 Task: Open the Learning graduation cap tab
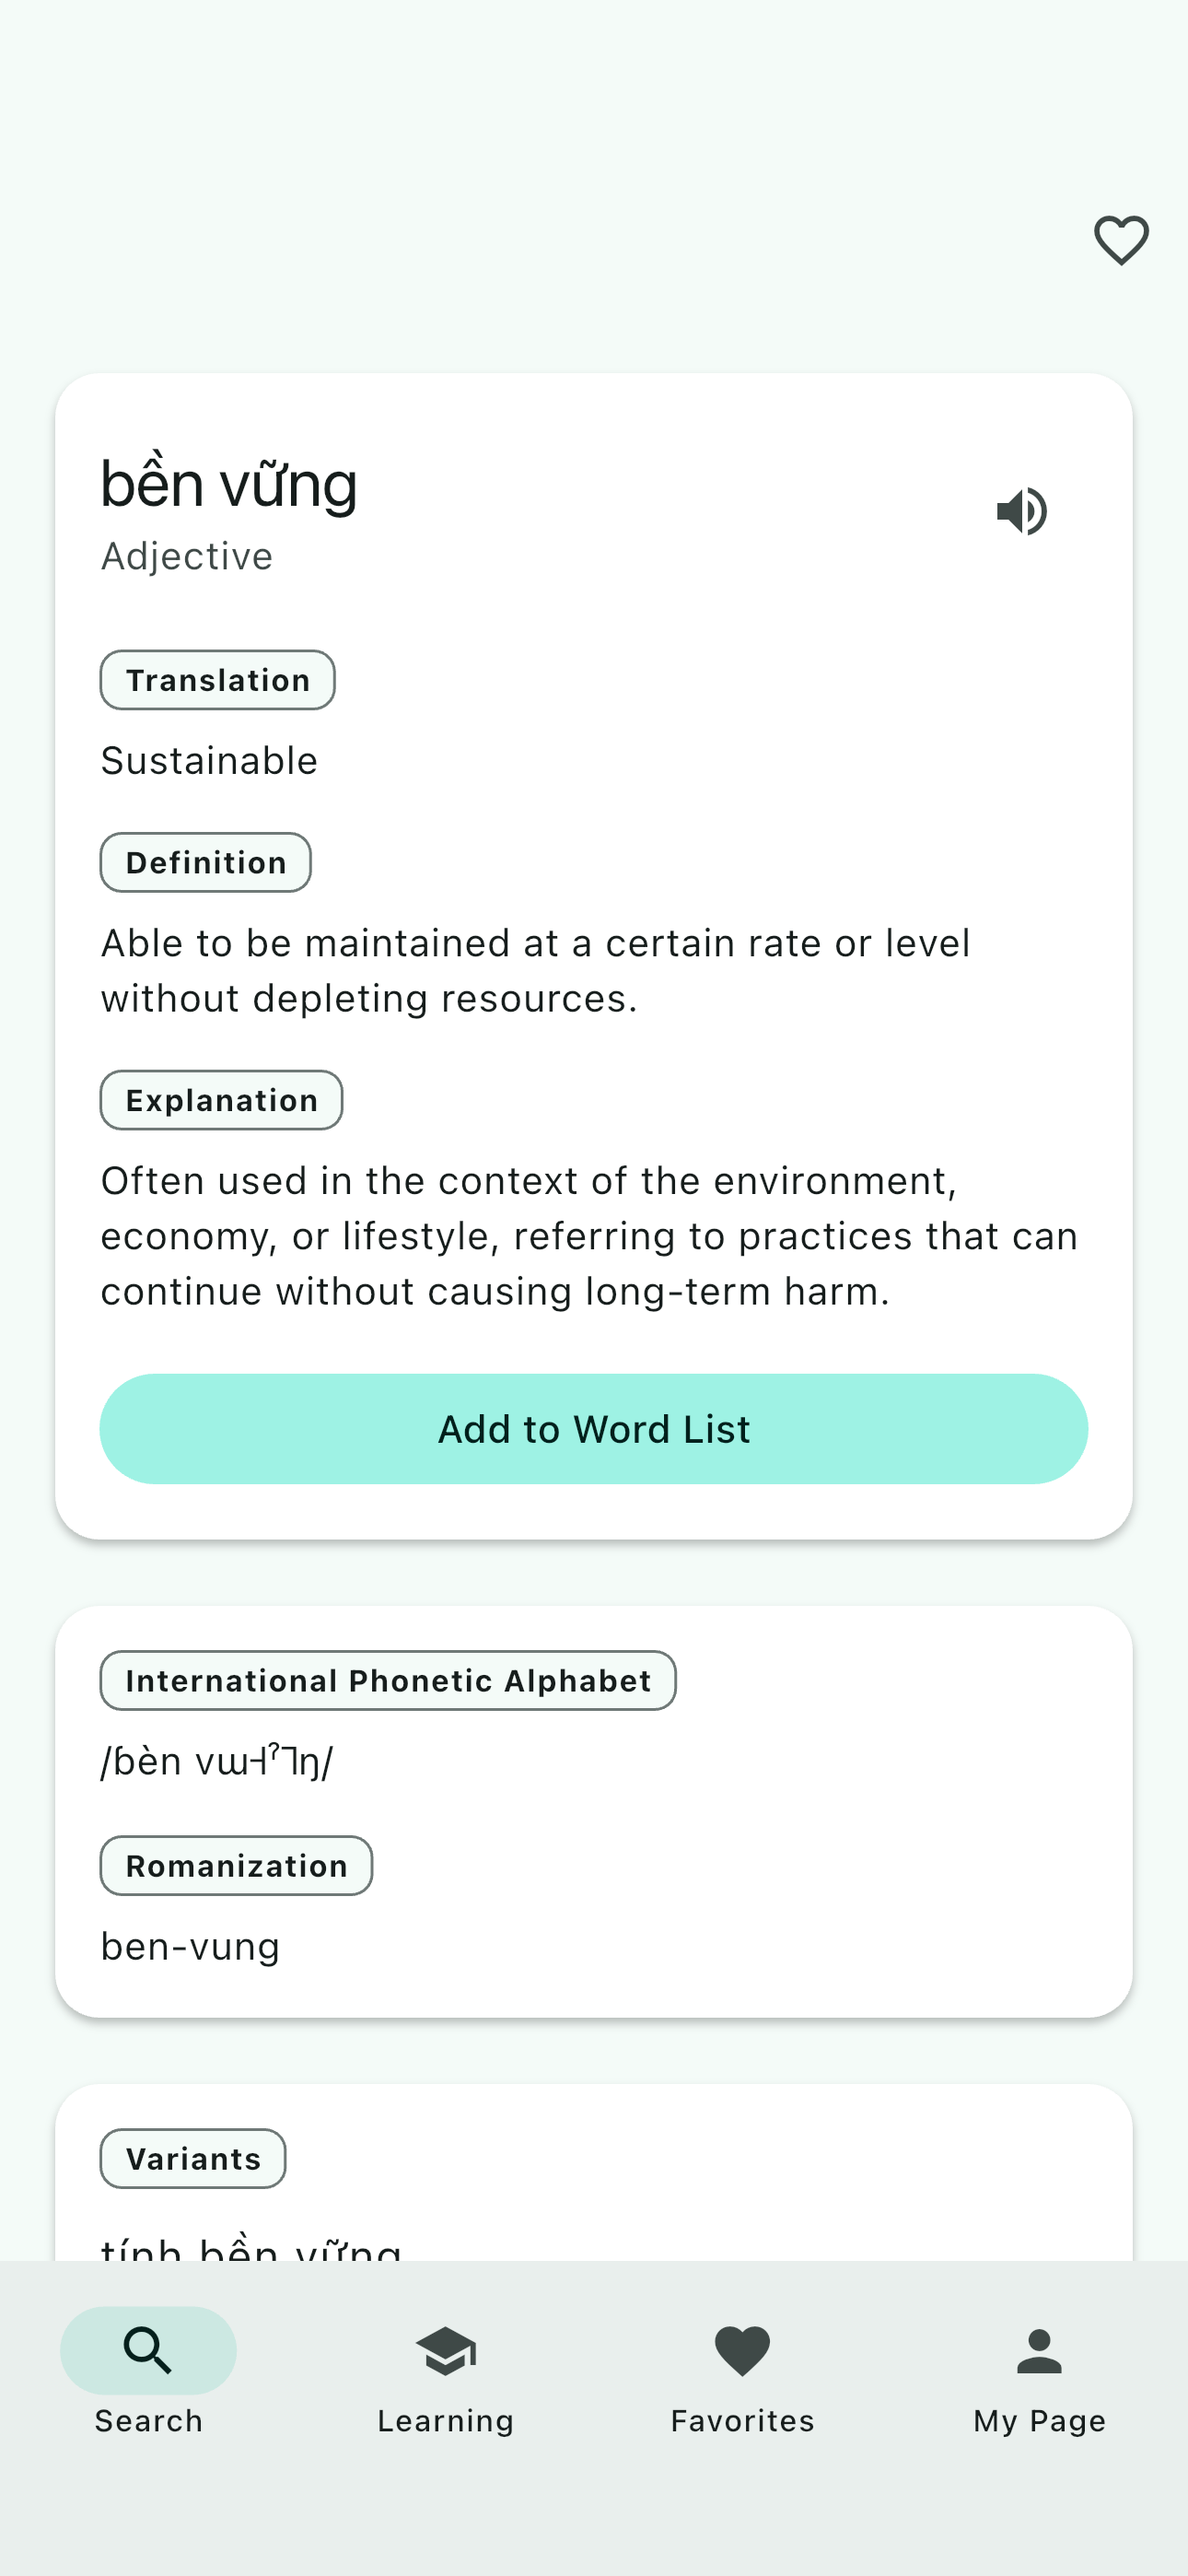(x=445, y=2352)
